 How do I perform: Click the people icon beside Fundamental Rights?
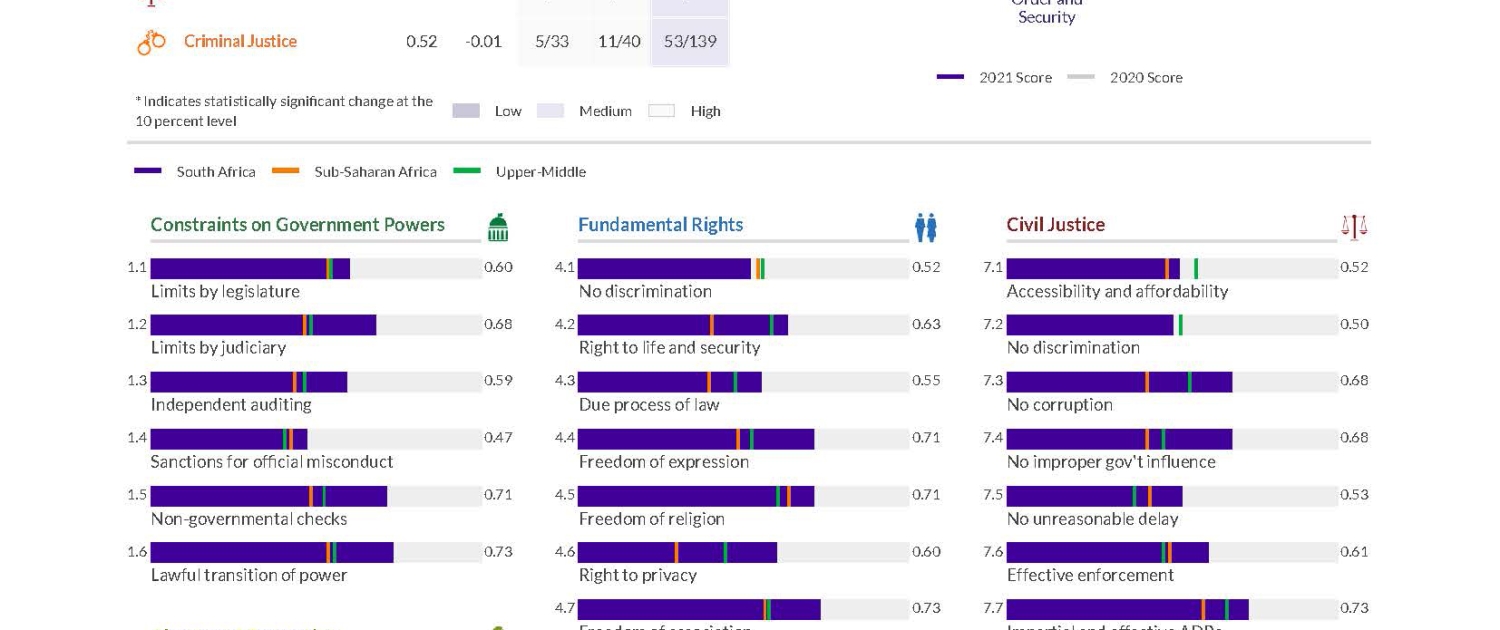[x=926, y=228]
